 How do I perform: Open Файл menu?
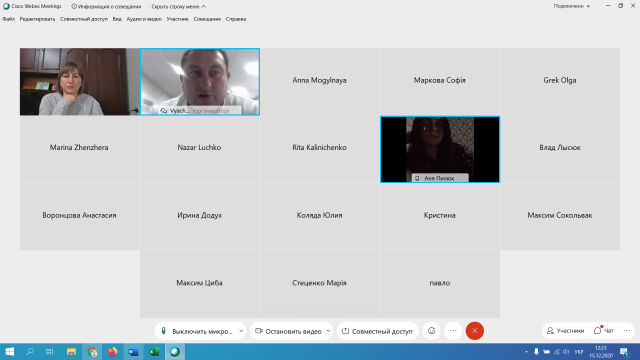(x=8, y=19)
